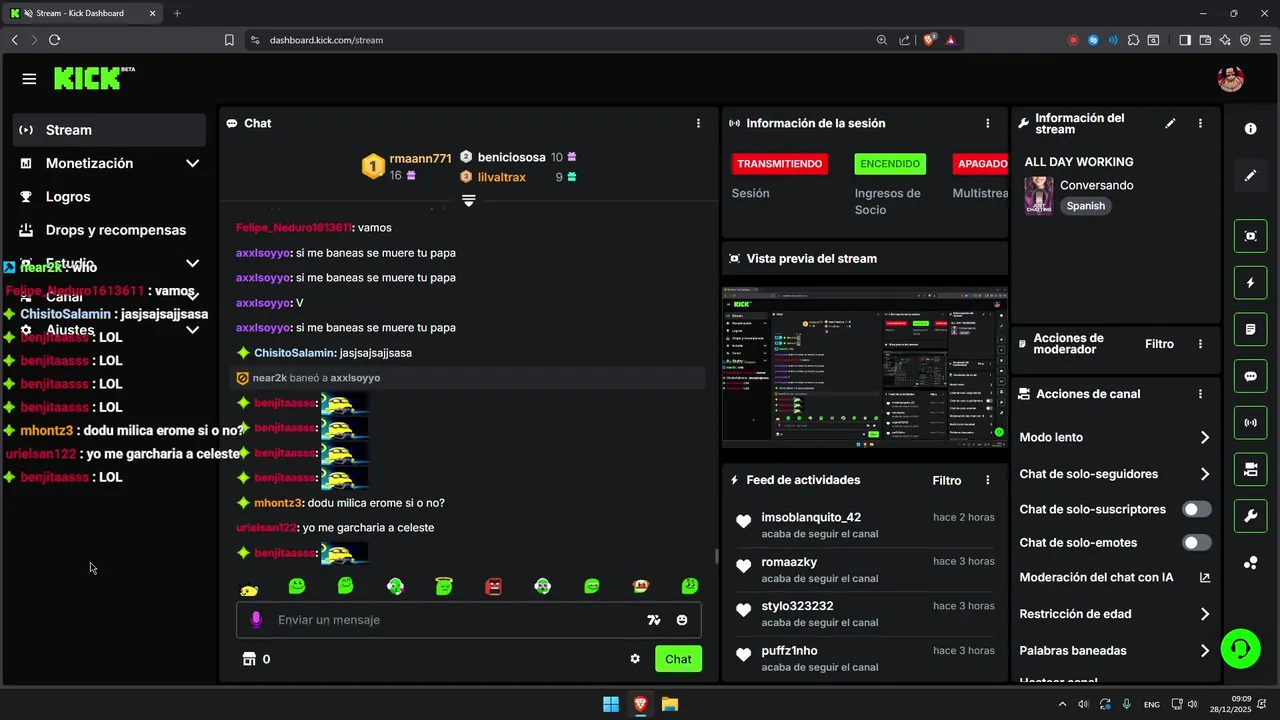
Task: Select Stream in left sidebar
Action: click(x=109, y=130)
